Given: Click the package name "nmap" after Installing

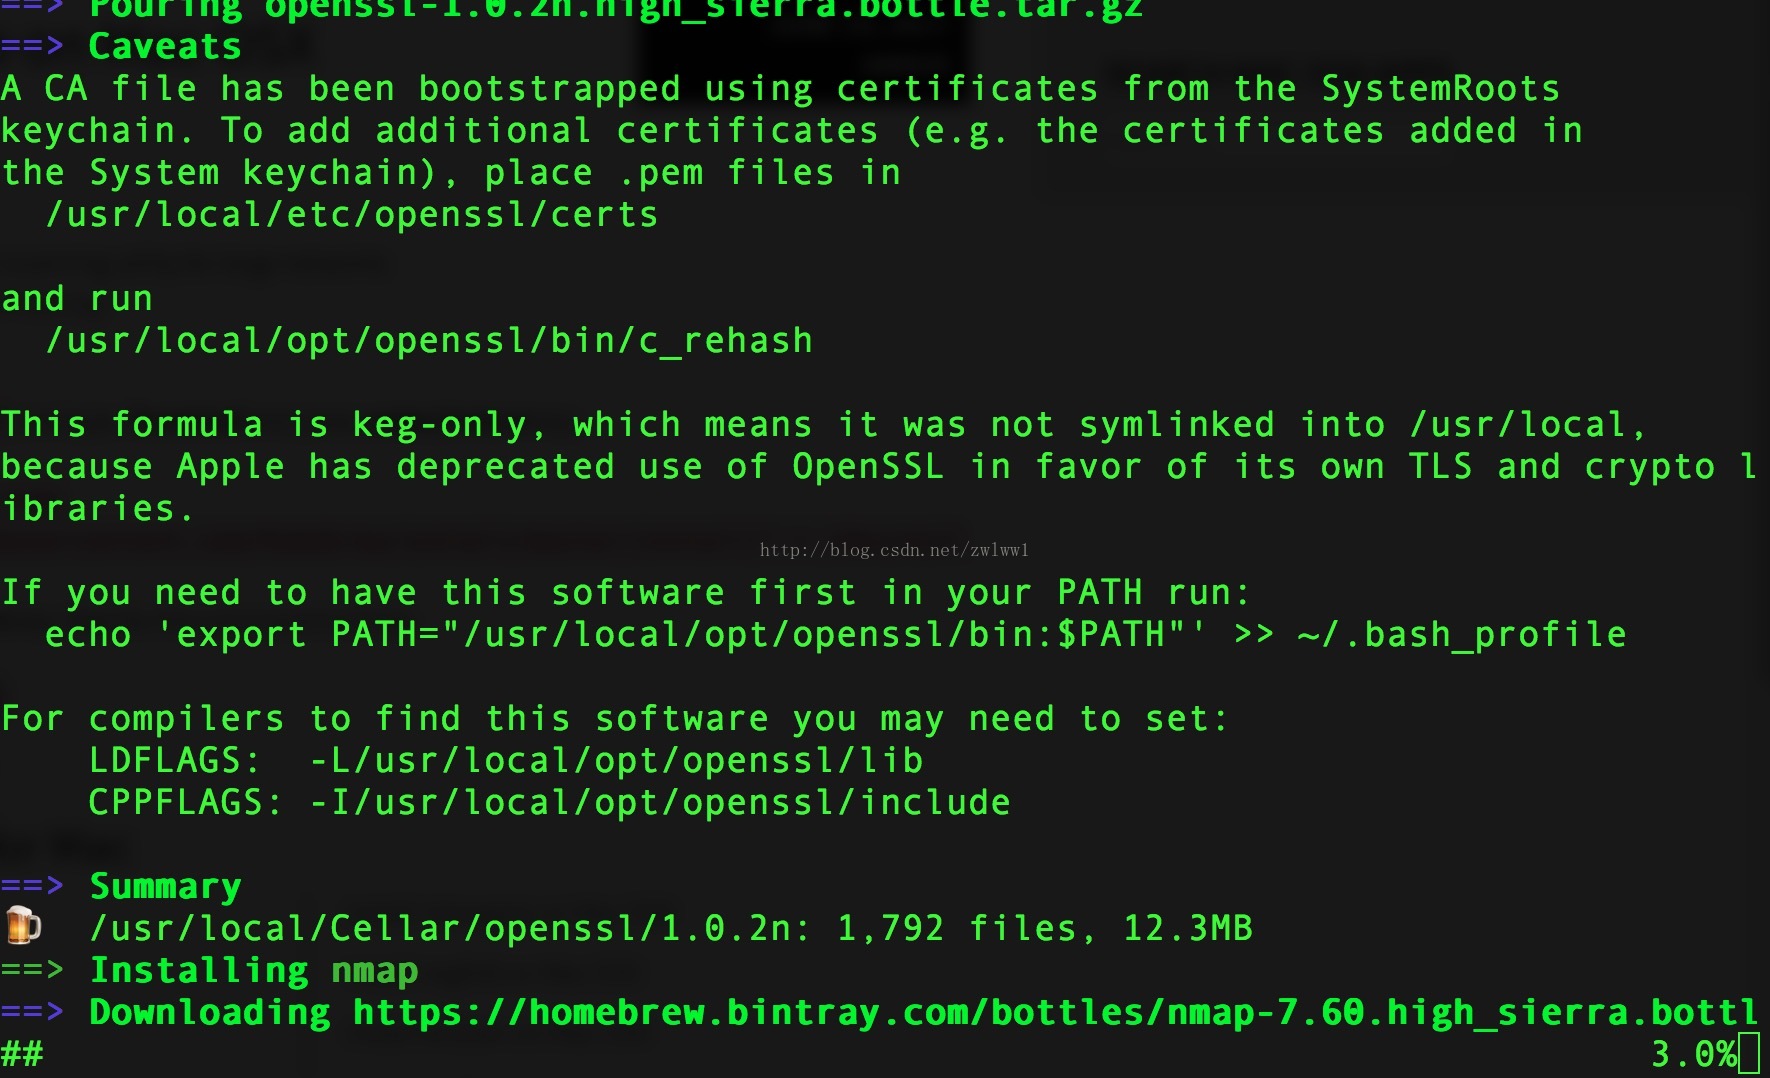Looking at the screenshot, I should click(x=375, y=972).
